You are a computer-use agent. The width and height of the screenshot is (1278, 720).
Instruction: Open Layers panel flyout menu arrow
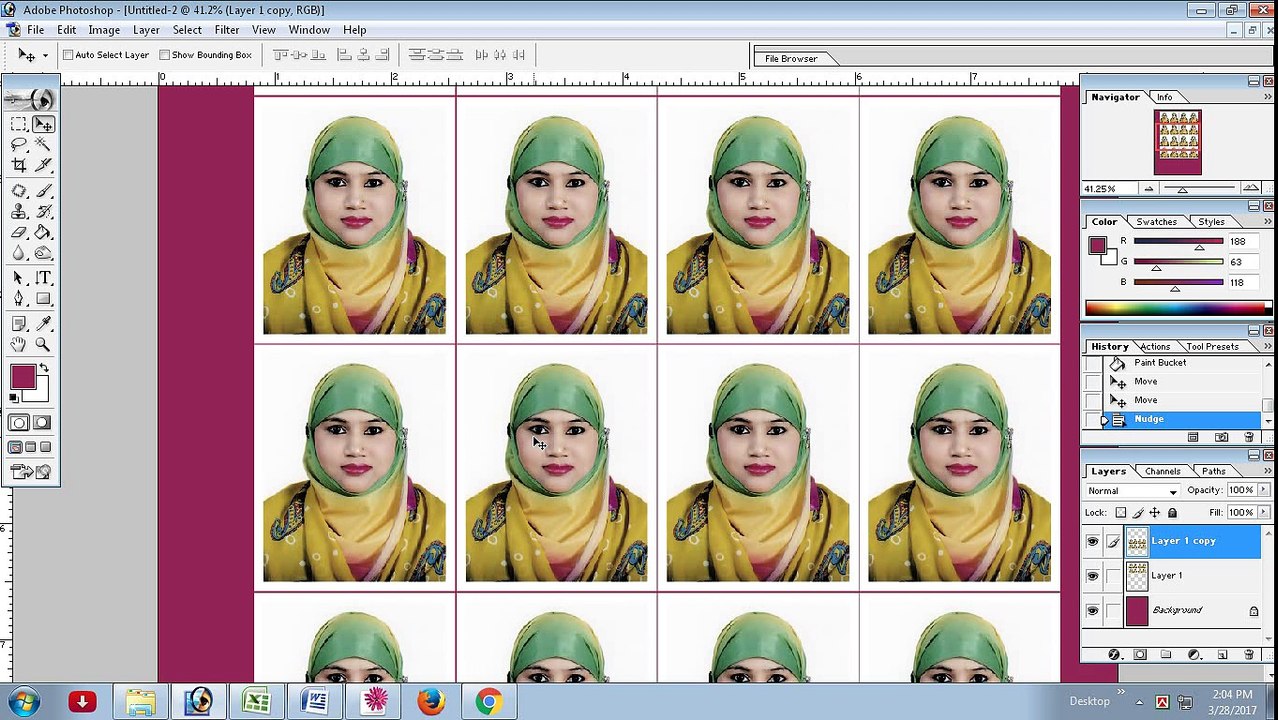(1268, 471)
